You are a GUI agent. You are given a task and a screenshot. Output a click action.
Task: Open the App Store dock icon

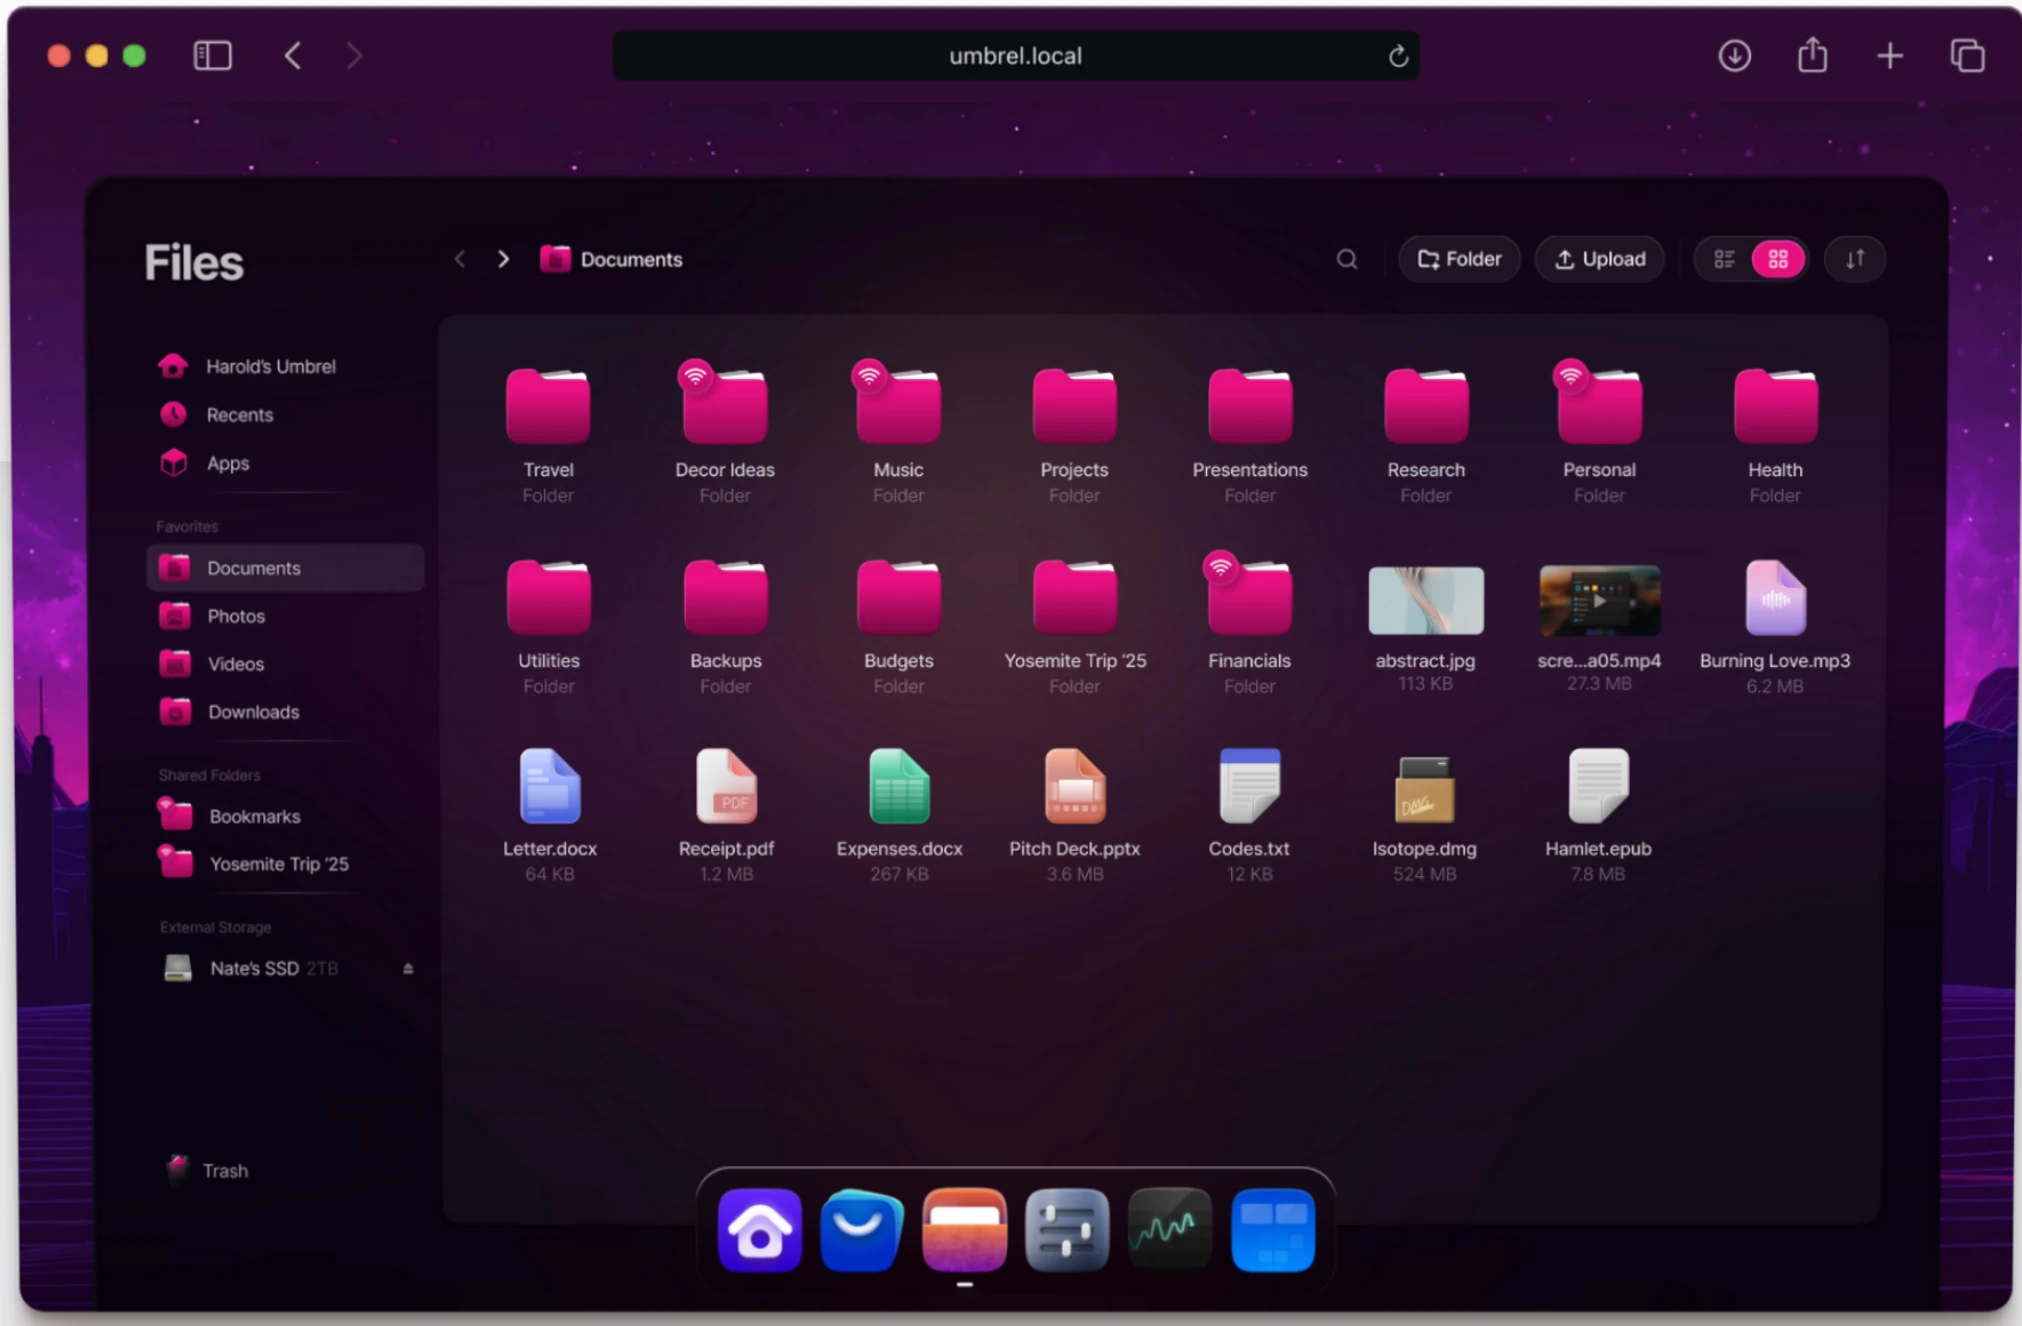click(x=861, y=1230)
